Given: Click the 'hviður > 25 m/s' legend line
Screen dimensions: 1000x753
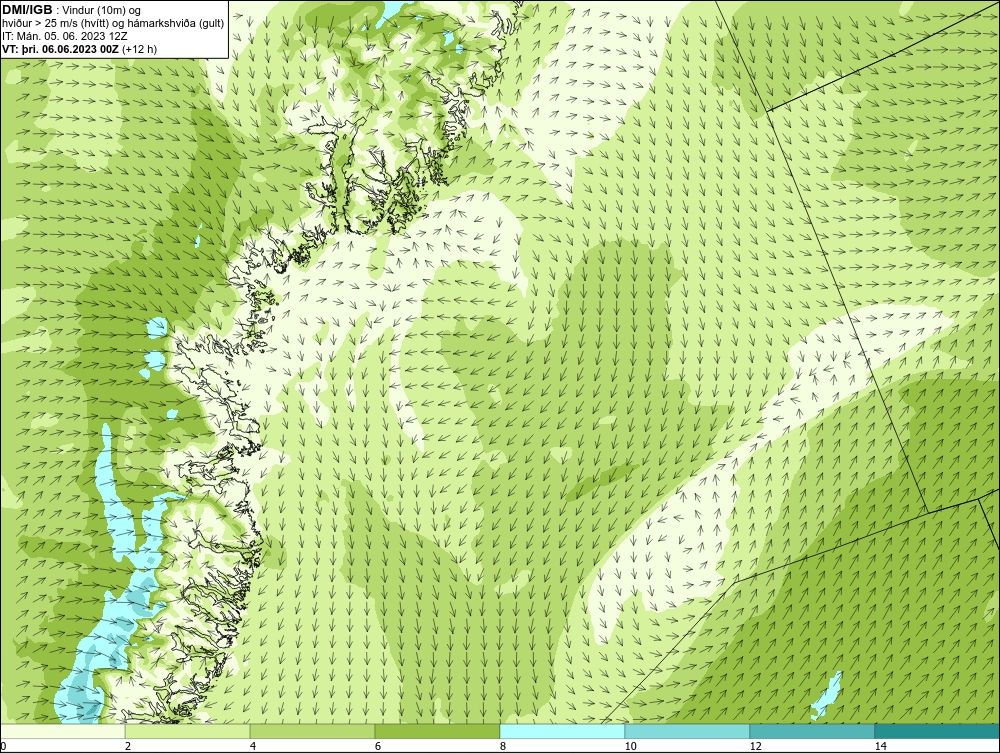Looking at the screenshot, I should [113, 23].
